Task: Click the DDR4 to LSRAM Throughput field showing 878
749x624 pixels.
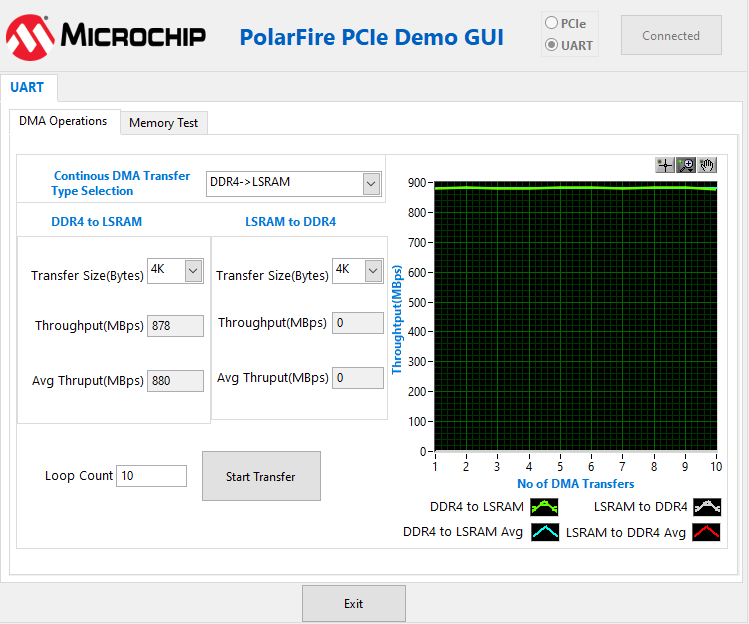Action: point(175,326)
